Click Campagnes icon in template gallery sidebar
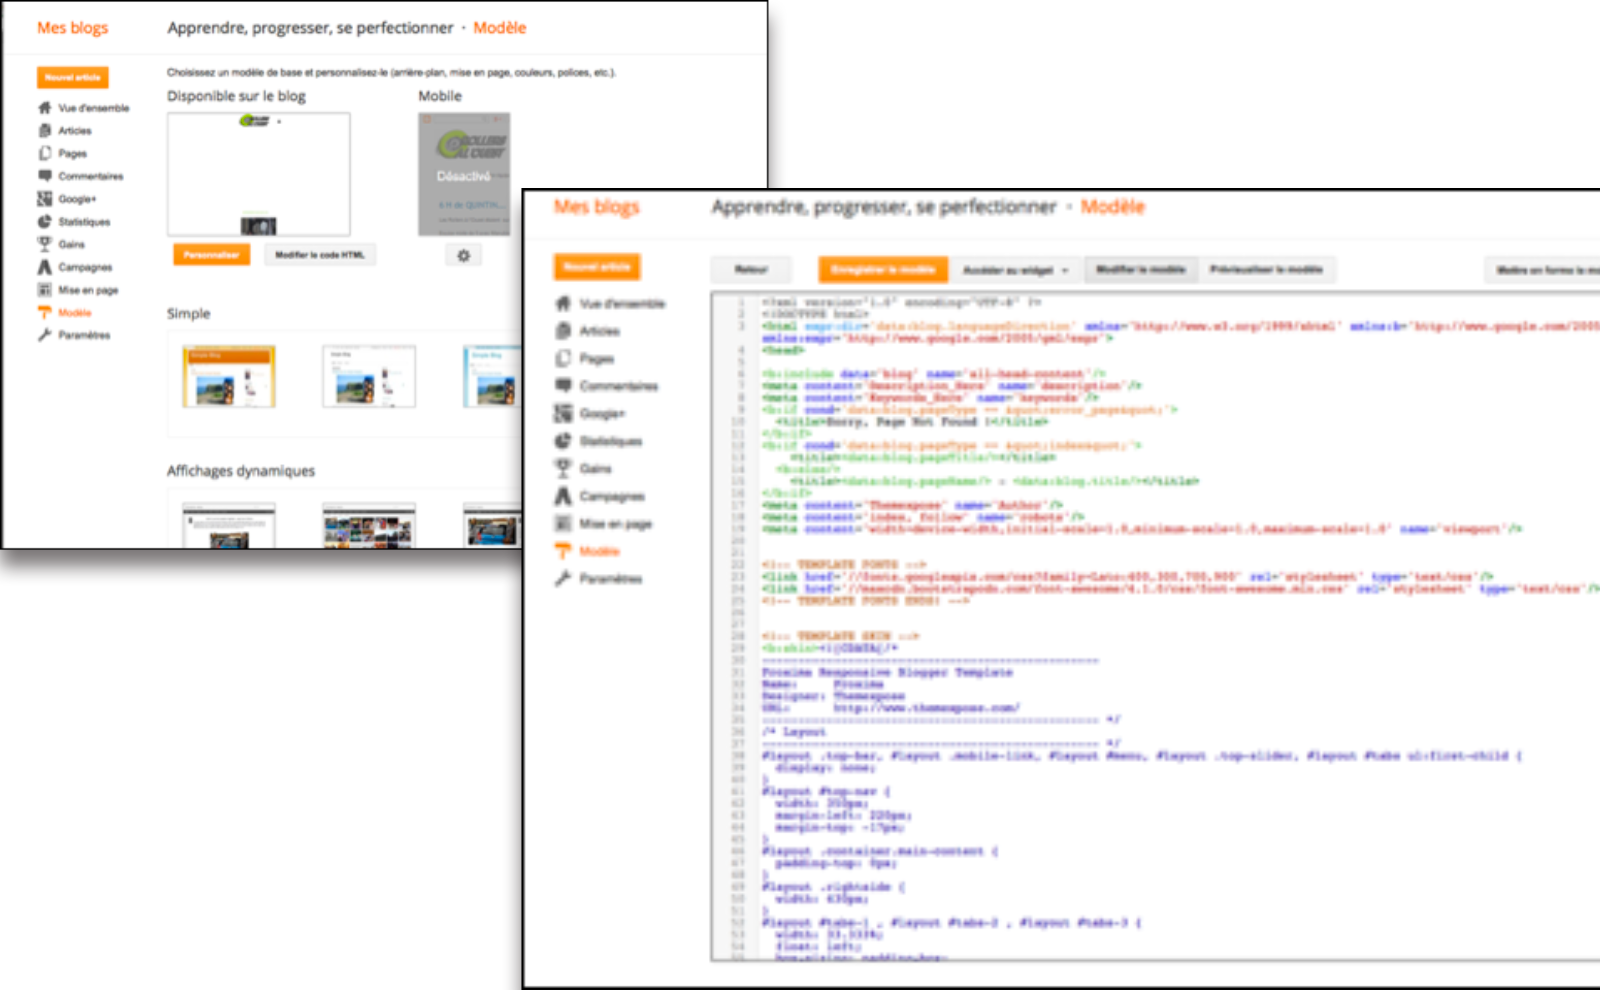 (45, 267)
